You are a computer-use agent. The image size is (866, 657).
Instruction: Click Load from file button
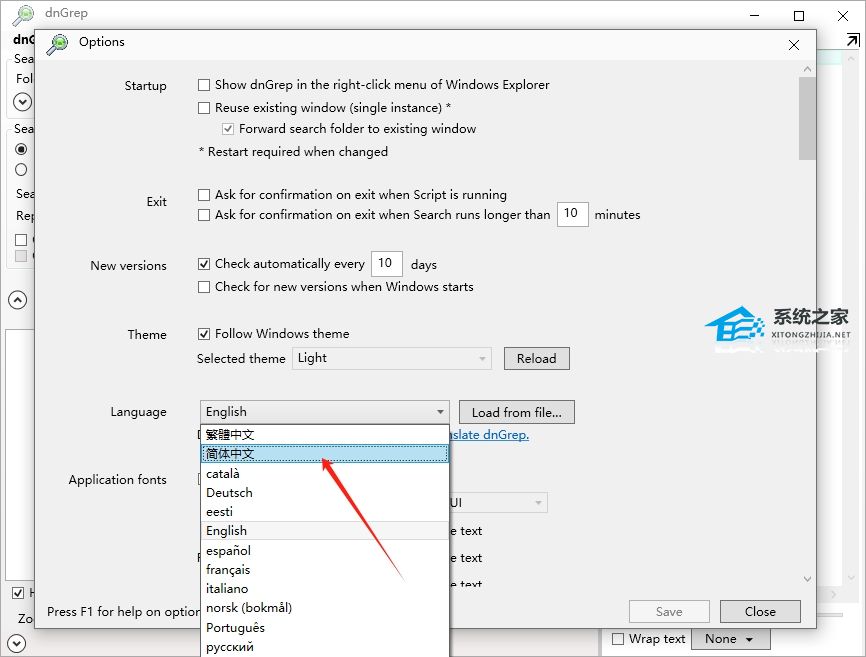point(516,412)
